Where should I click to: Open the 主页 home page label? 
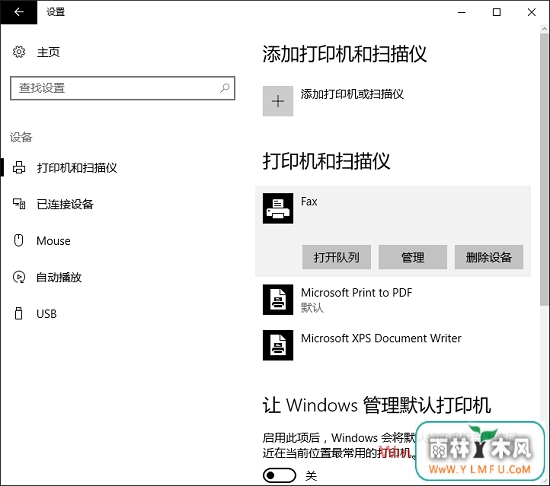[x=48, y=52]
